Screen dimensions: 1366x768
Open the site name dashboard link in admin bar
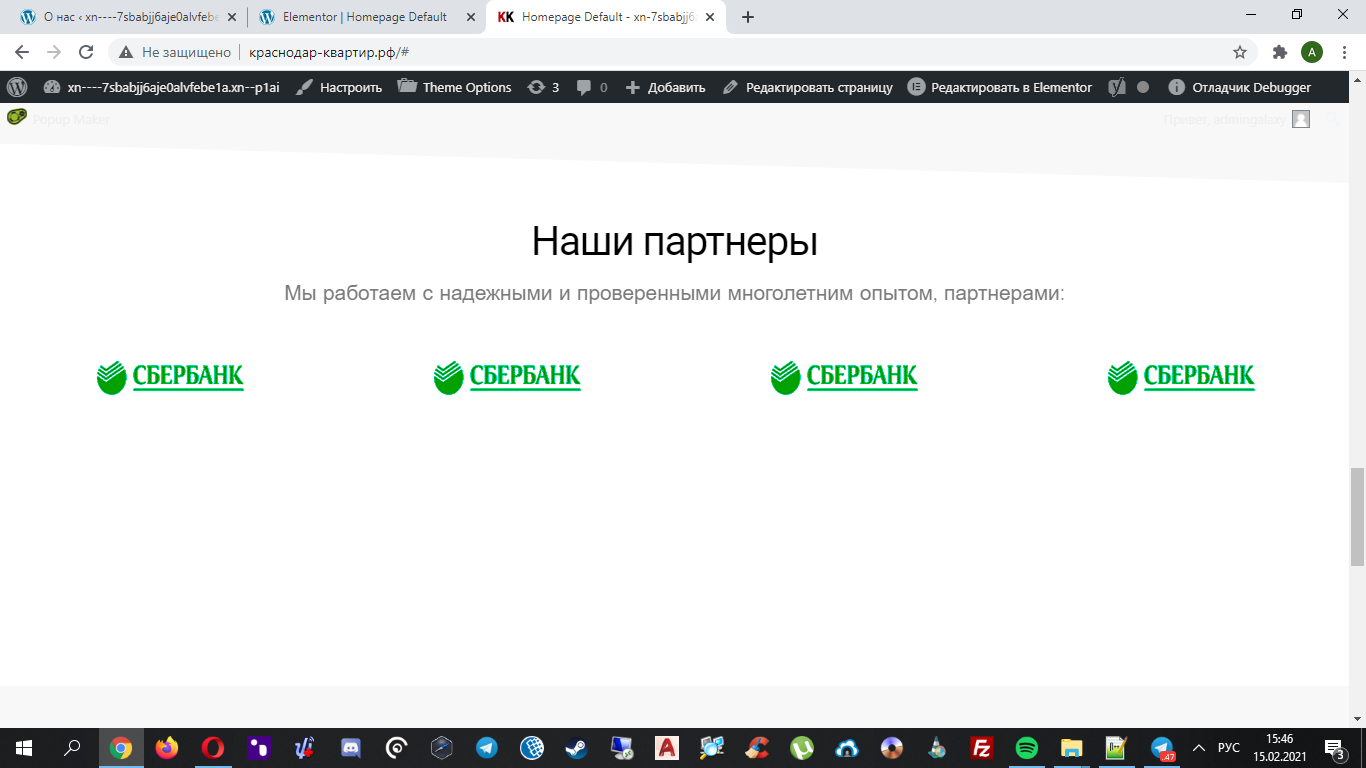tap(162, 87)
